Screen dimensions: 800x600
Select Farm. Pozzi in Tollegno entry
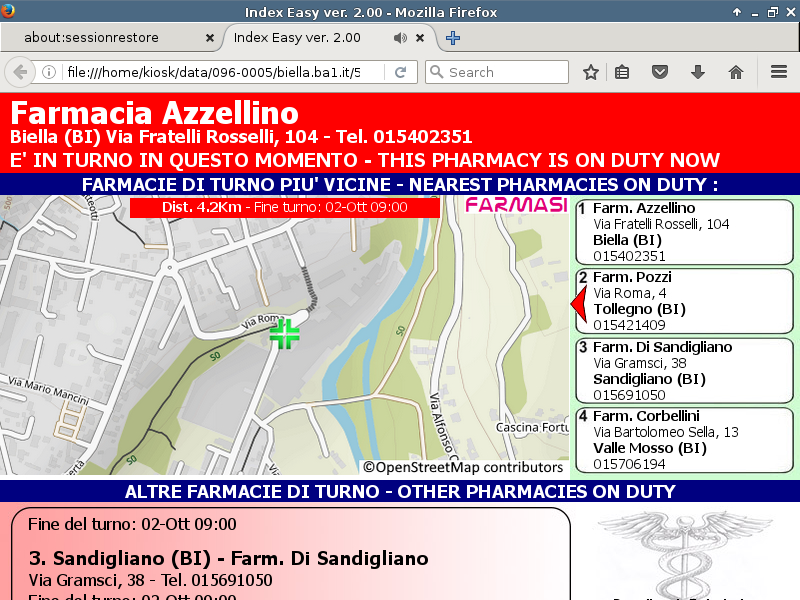point(684,301)
